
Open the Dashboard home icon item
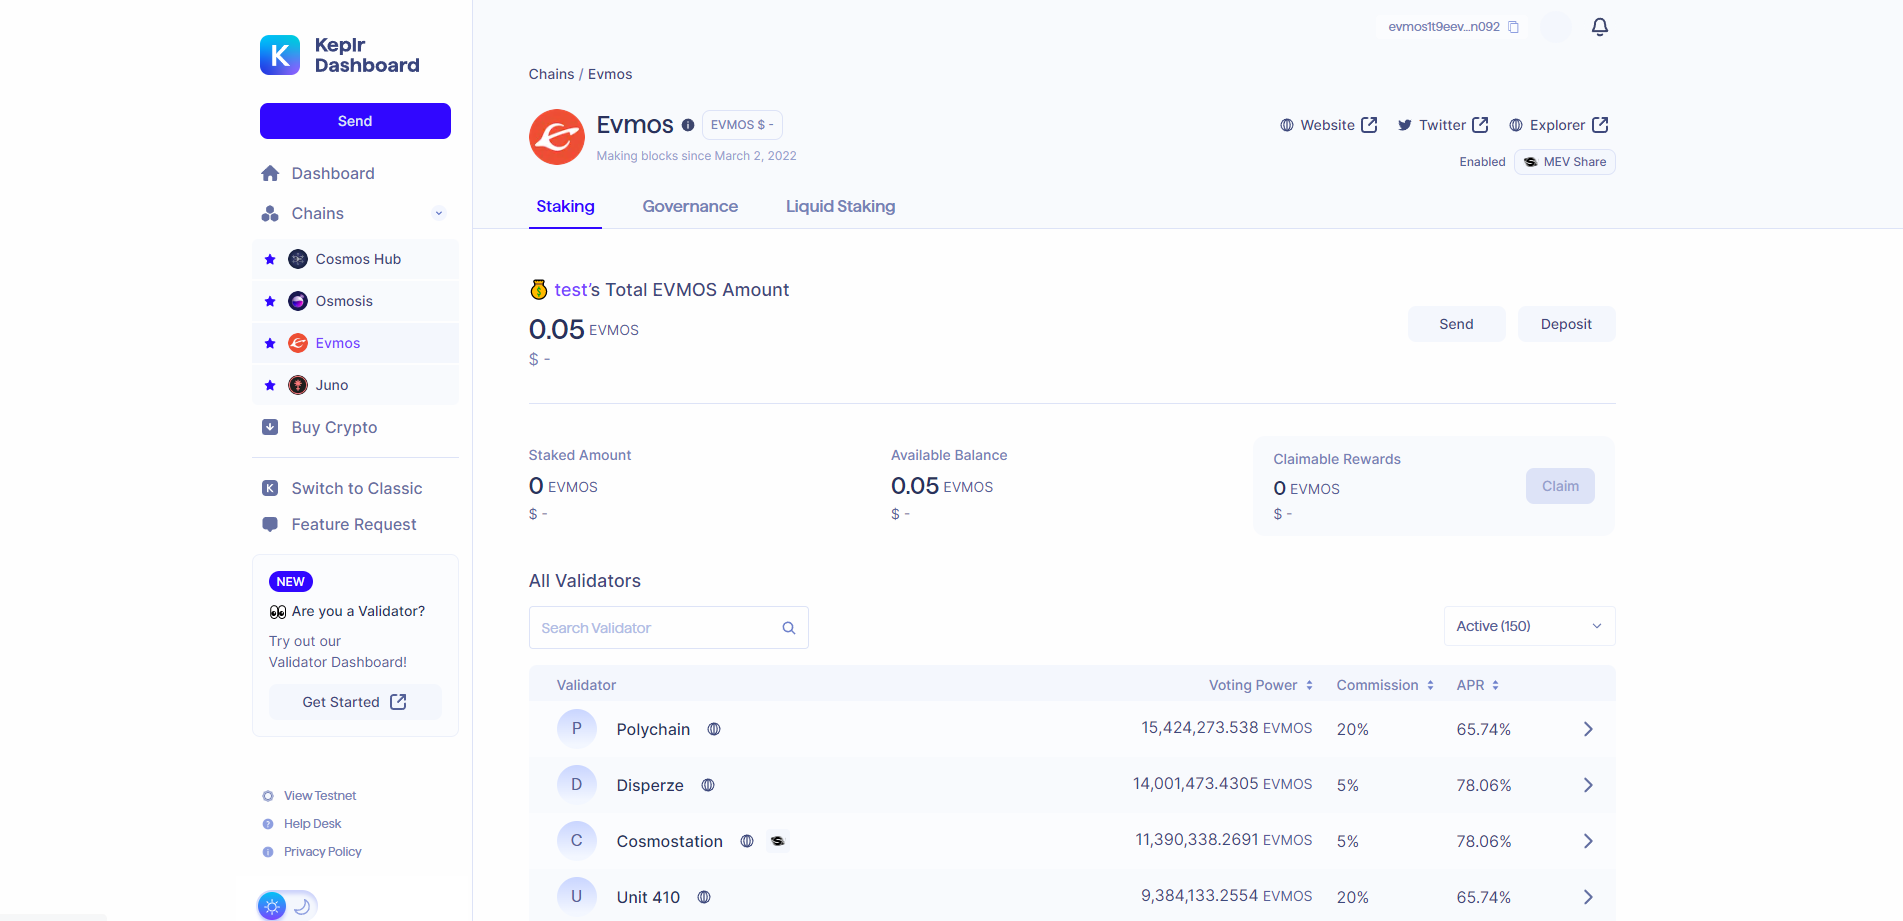pos(270,173)
